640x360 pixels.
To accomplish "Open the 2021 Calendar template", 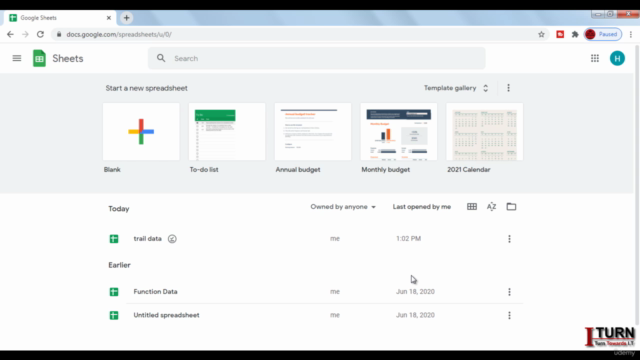I will pyautogui.click(x=484, y=131).
